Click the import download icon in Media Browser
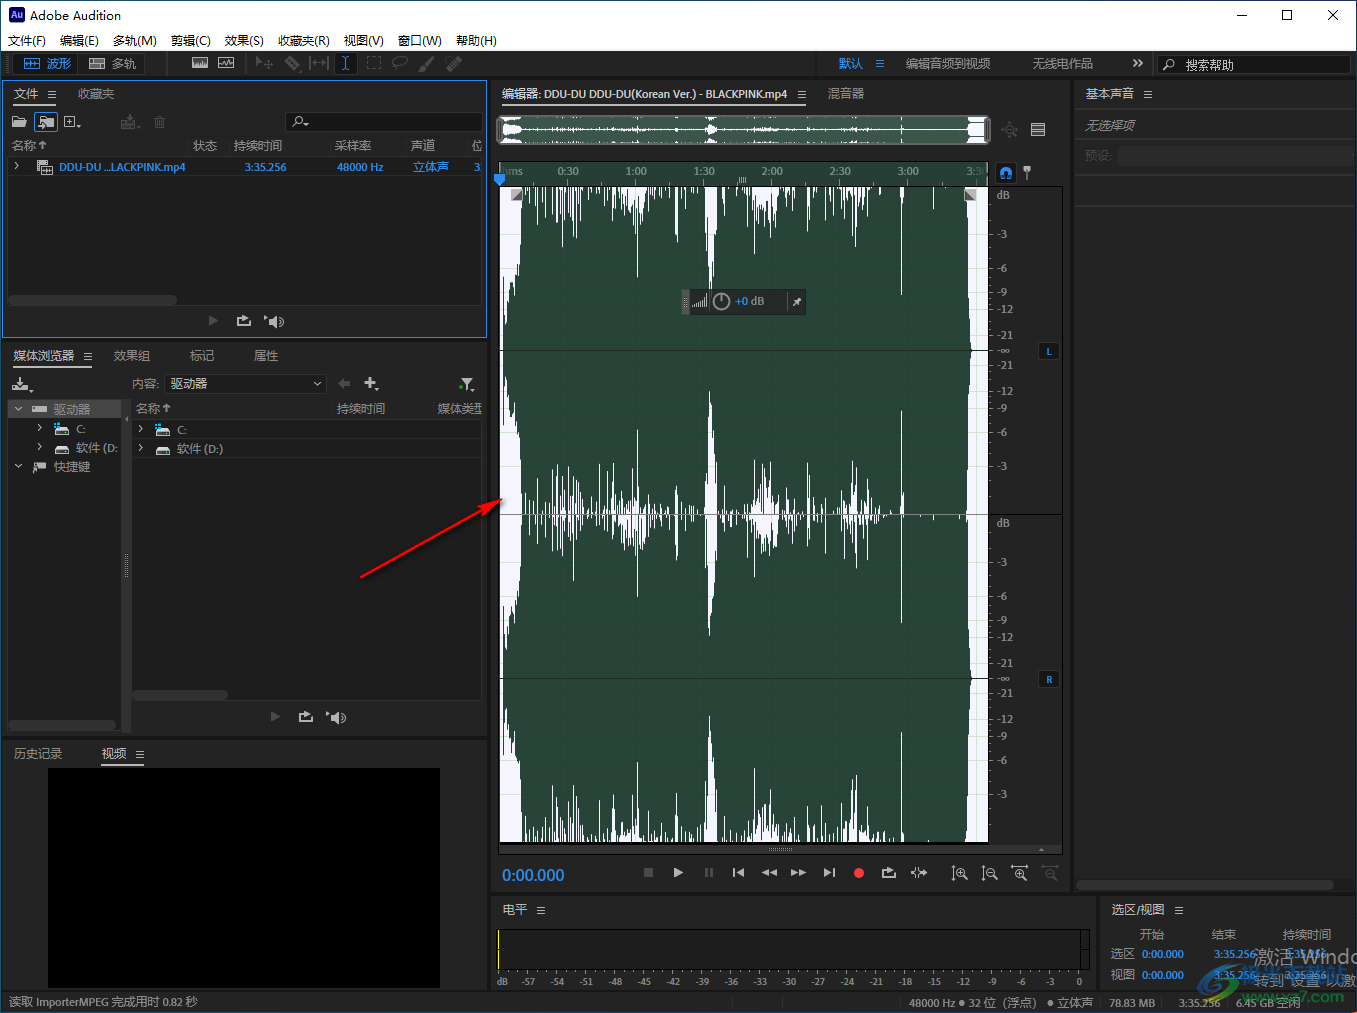Screen dimensions: 1357x1013 click(22, 384)
